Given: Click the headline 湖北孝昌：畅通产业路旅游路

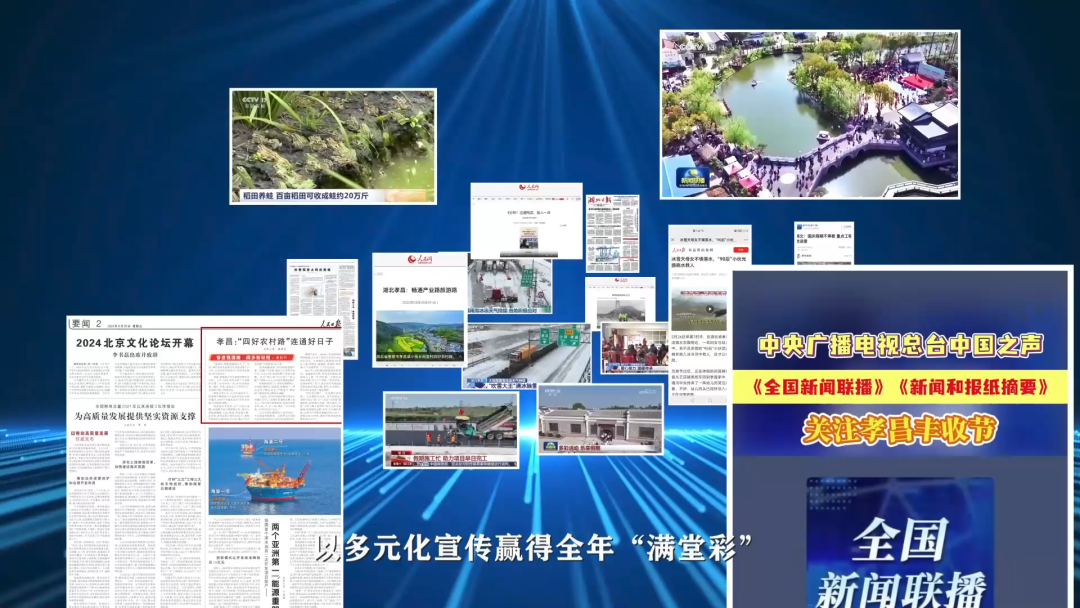Looking at the screenshot, I should 420,290.
